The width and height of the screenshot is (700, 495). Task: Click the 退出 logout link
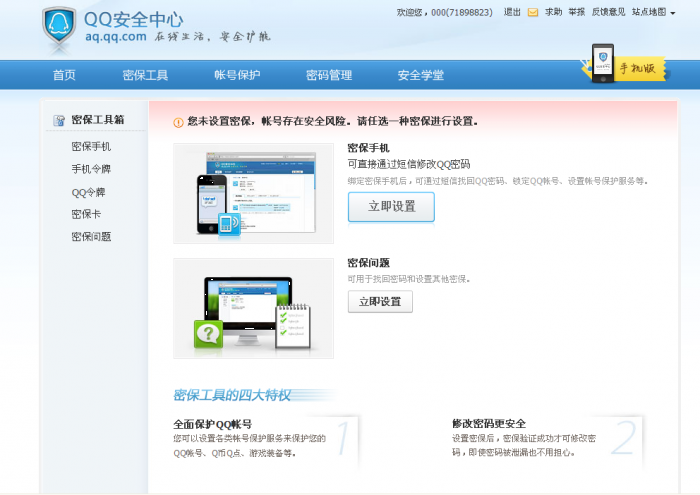pyautogui.click(x=512, y=12)
